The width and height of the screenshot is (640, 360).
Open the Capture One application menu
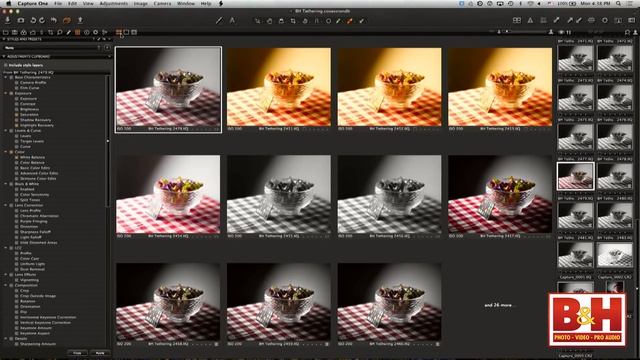pyautogui.click(x=32, y=3)
